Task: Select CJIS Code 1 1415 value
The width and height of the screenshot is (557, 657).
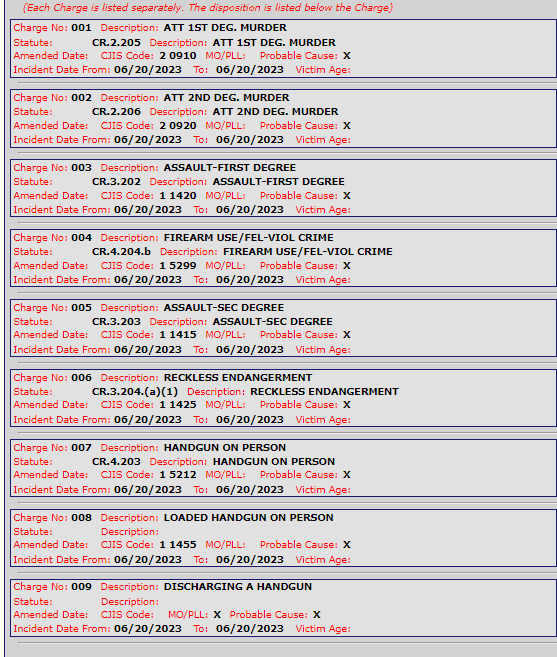Action: (178, 335)
